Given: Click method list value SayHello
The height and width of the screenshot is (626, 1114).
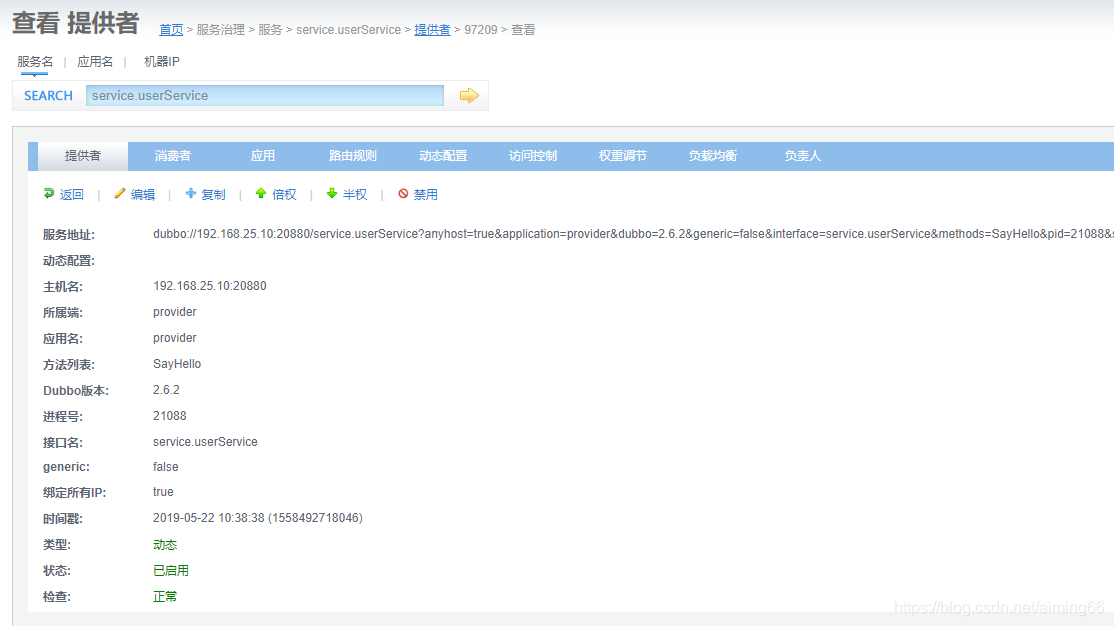Looking at the screenshot, I should pos(177,364).
